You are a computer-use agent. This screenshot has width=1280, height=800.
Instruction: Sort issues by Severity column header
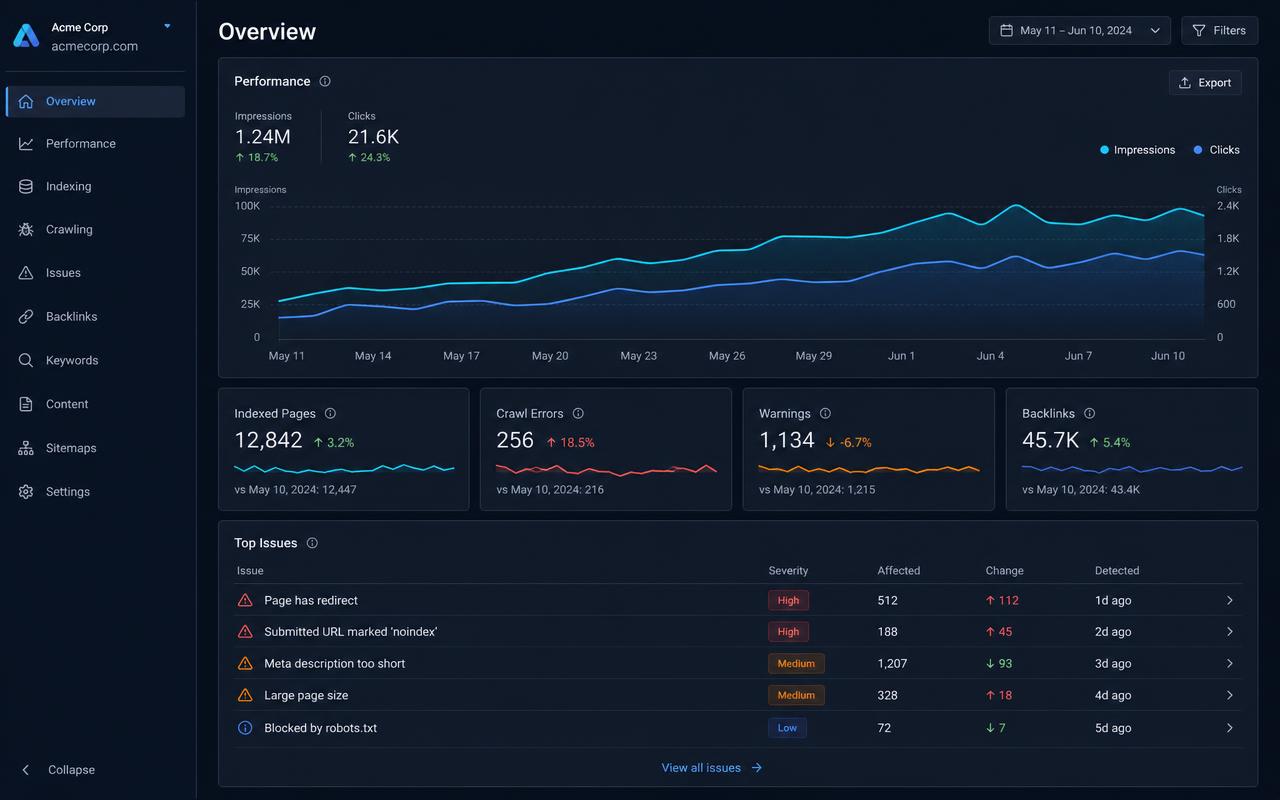pyautogui.click(x=788, y=571)
